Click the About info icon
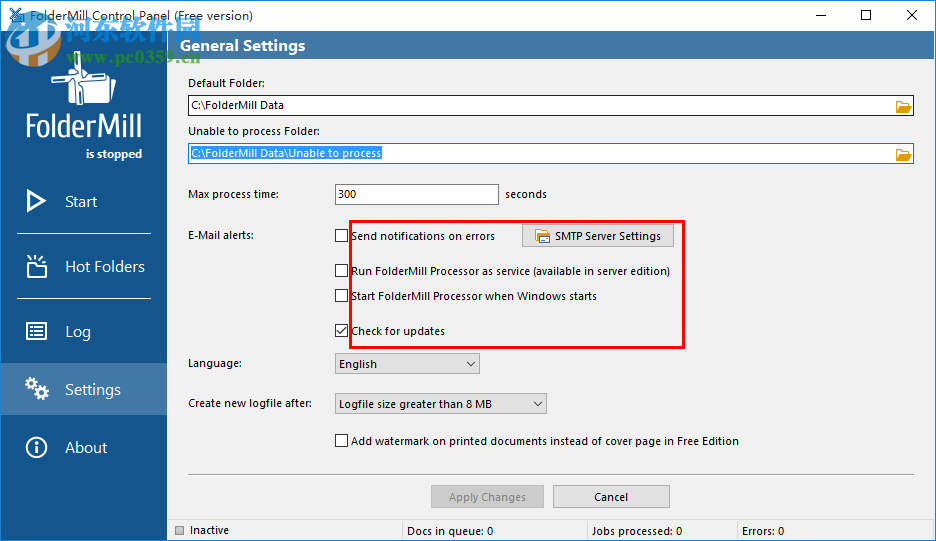936x541 pixels. [37, 447]
